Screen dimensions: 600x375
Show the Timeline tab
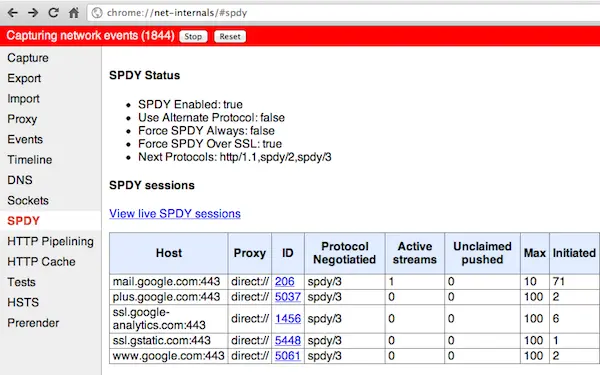30,160
